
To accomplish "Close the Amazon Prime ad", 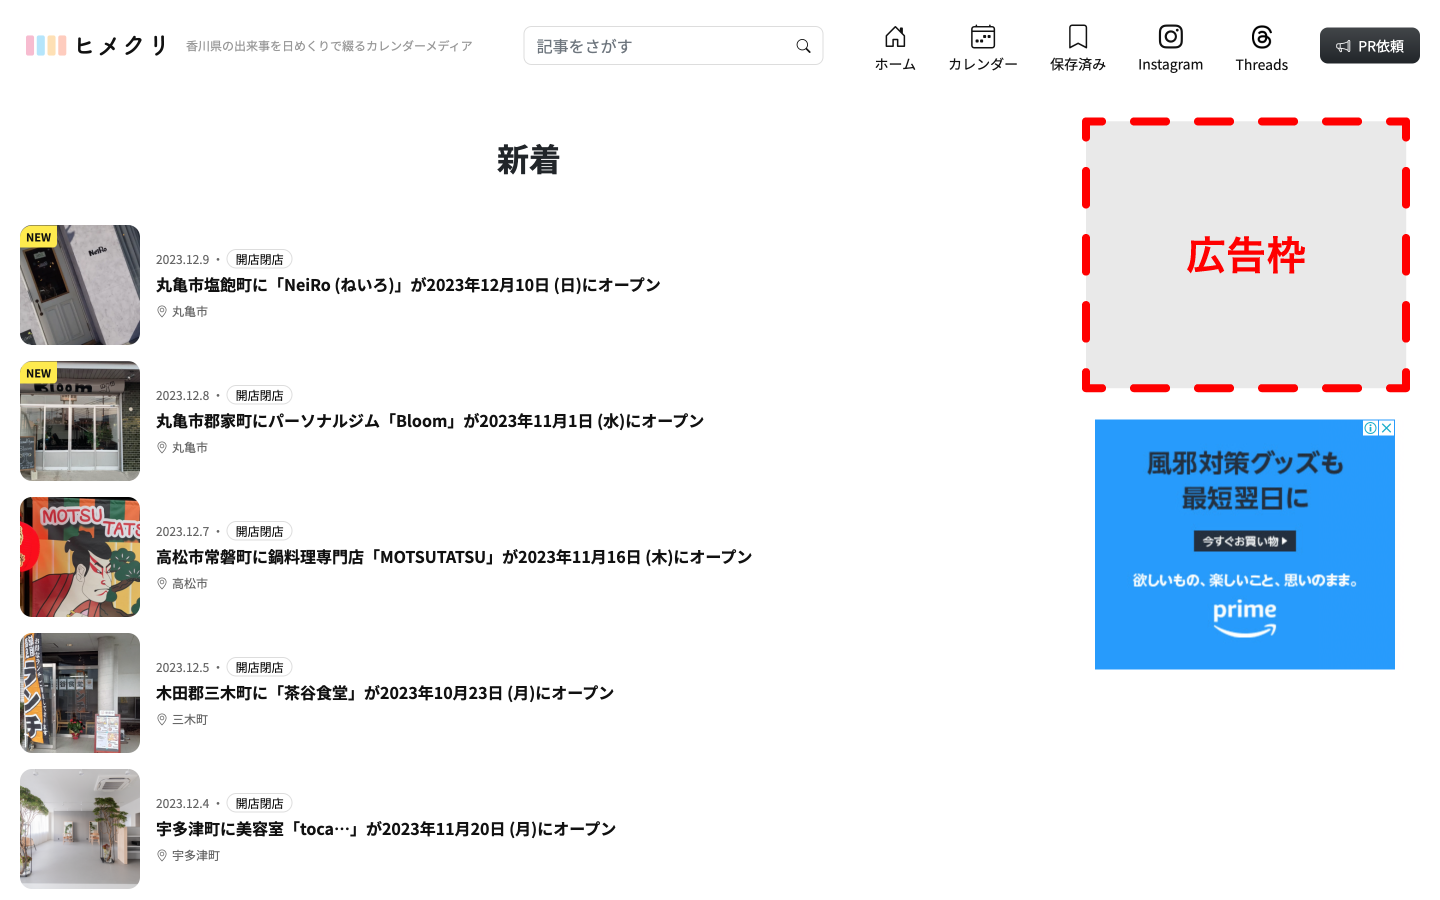I will point(1386,428).
